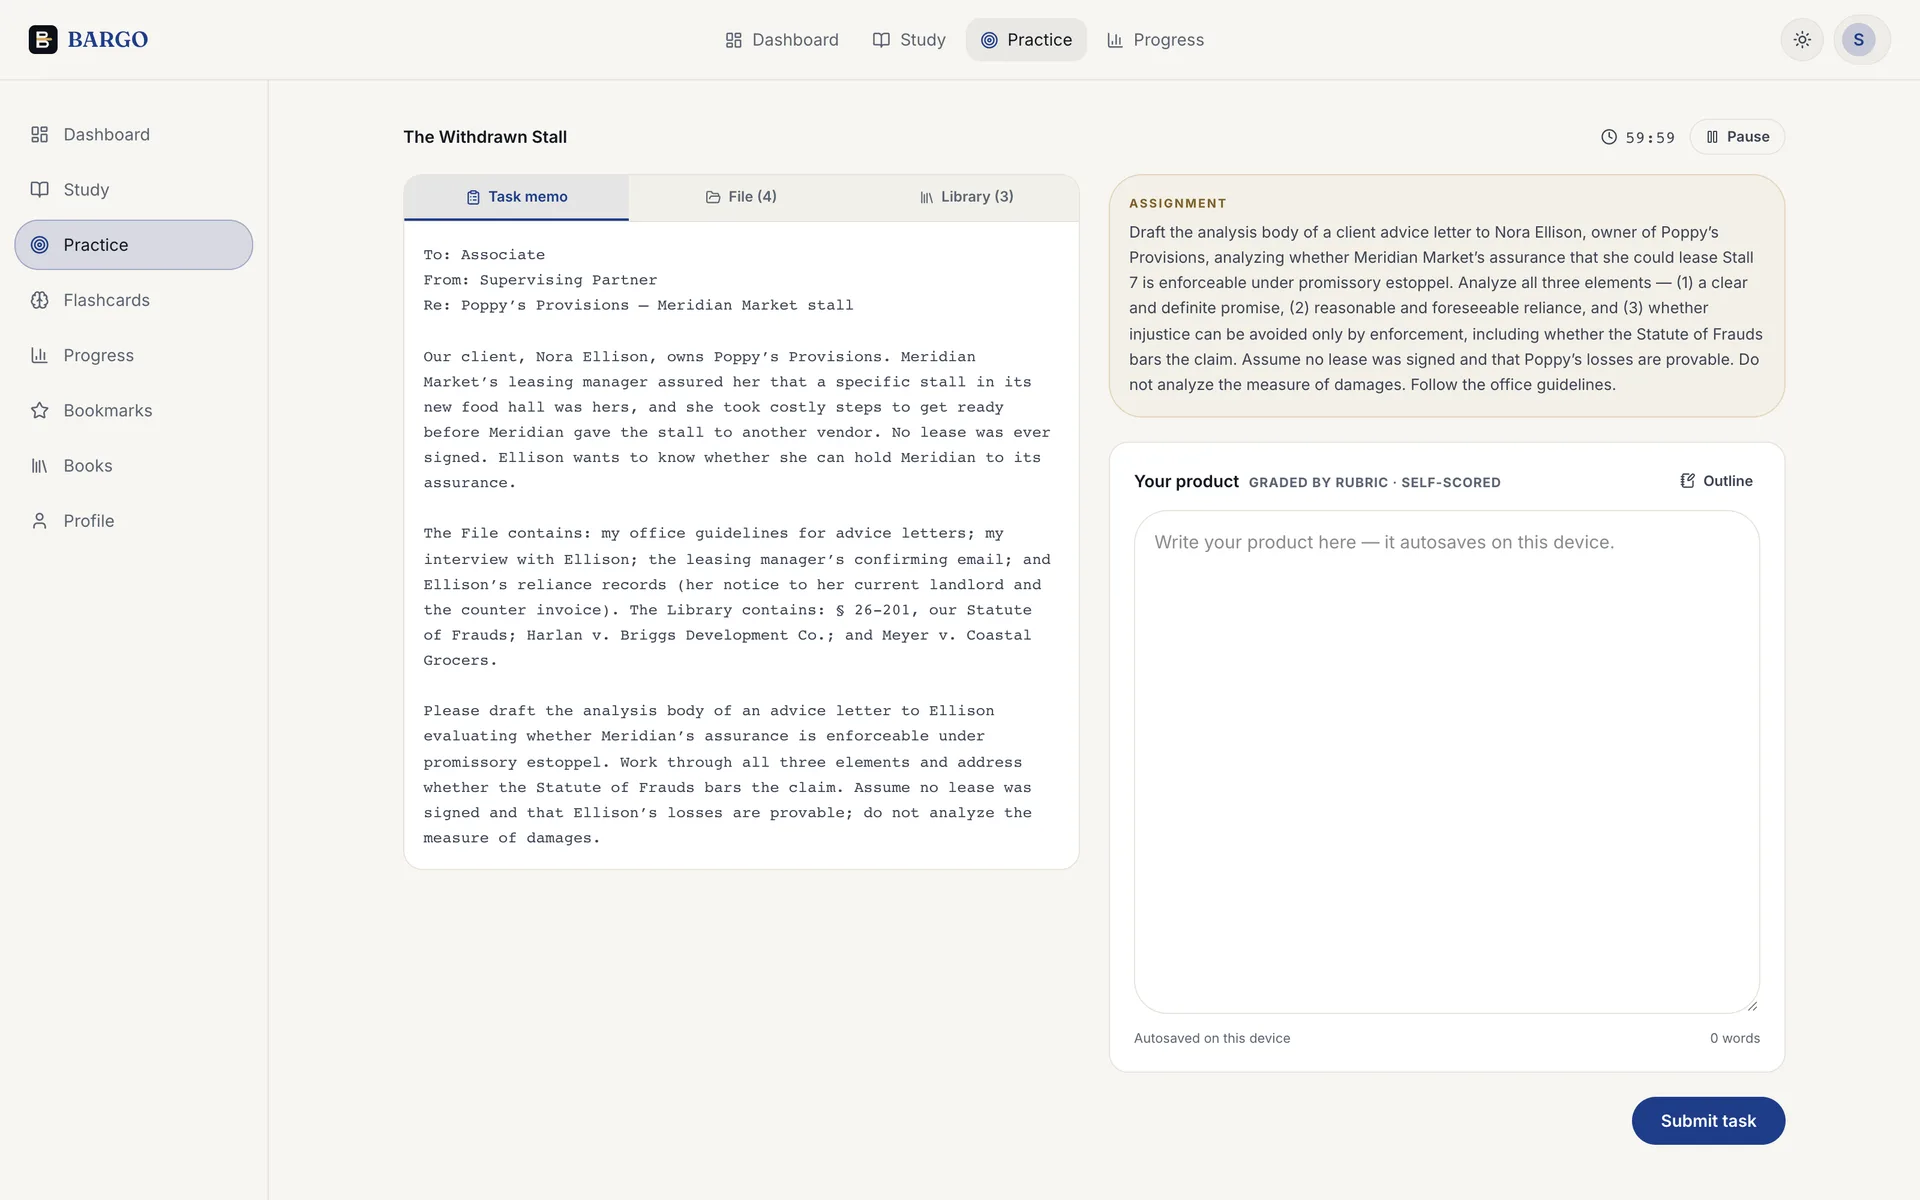Screen dimensions: 1920x1200
Task: Go to Bookmarks in the sidebar
Action: (134, 410)
